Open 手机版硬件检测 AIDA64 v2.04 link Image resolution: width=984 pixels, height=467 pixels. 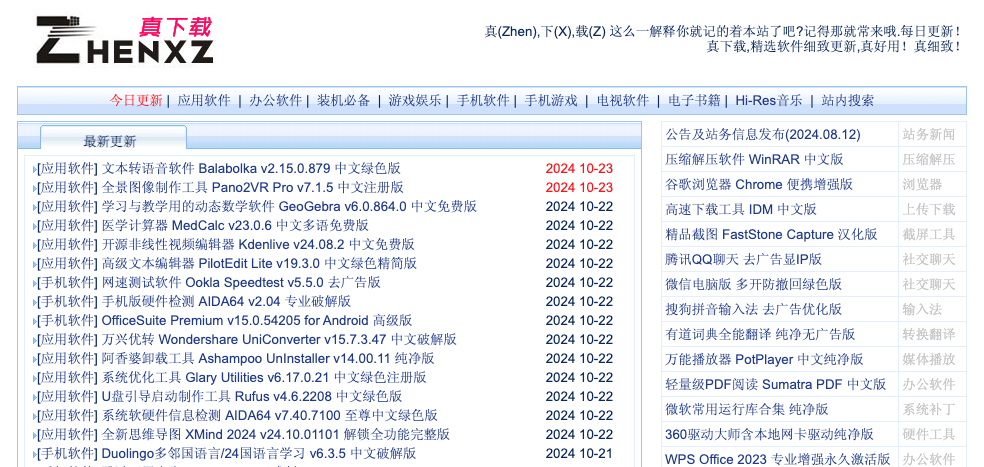[x=227, y=301]
